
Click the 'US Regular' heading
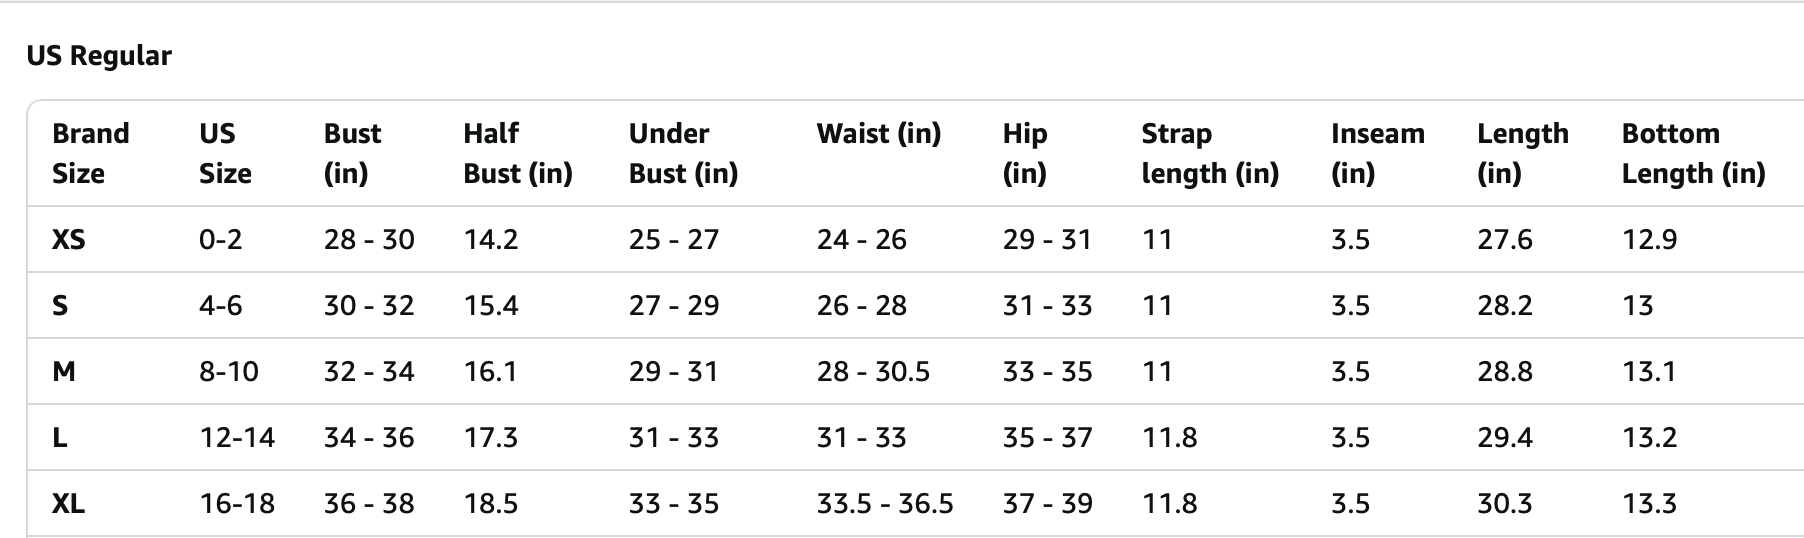click(99, 56)
